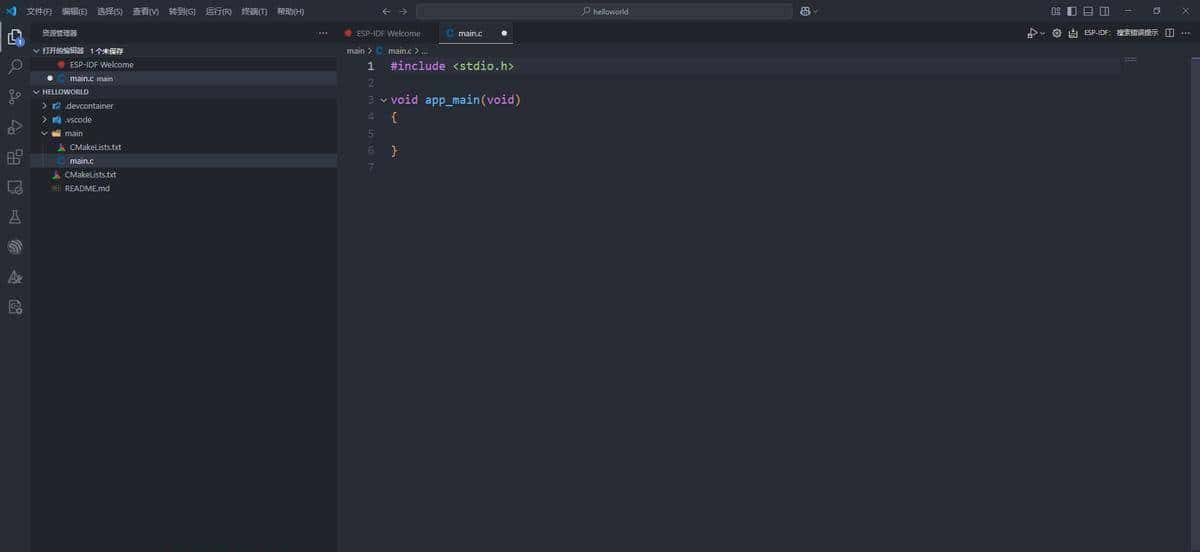The width and height of the screenshot is (1200, 552).
Task: Open the Testing flask view
Action: pos(15,217)
